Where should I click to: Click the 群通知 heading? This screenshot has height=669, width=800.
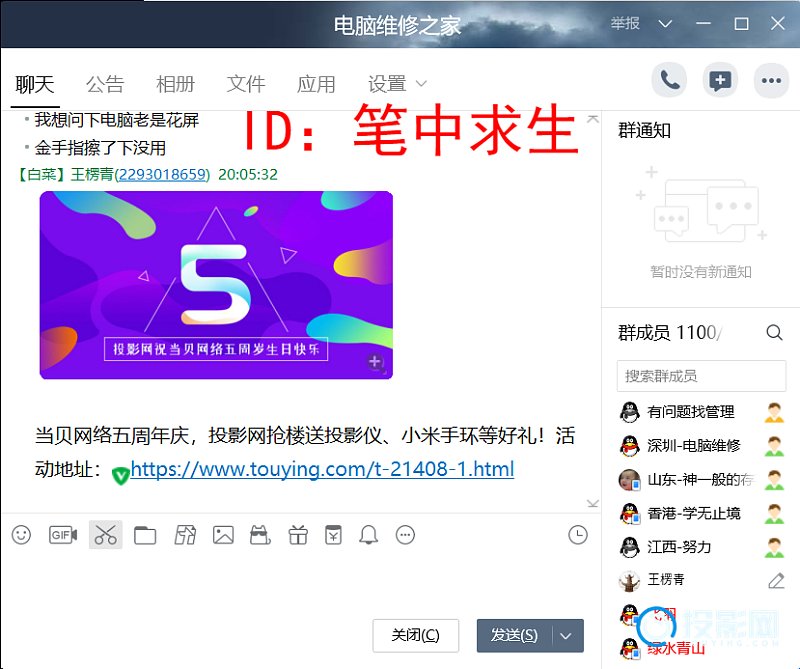[x=644, y=131]
